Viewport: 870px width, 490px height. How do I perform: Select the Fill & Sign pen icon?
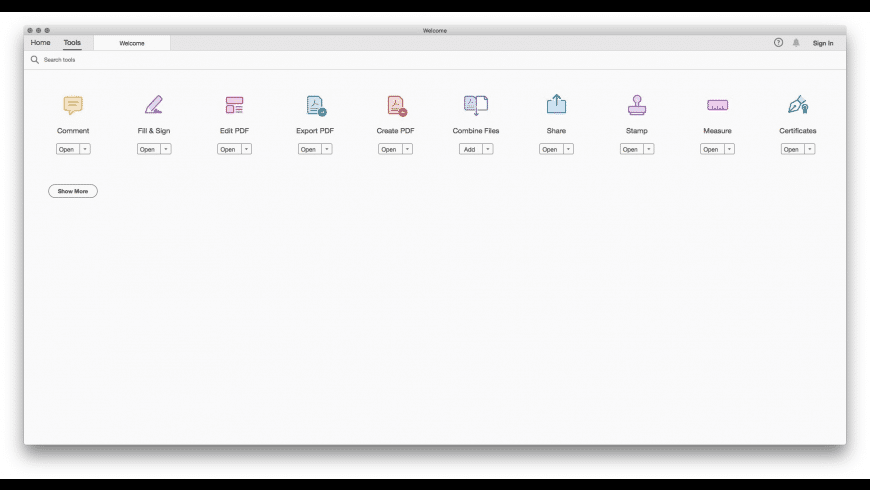click(x=154, y=105)
